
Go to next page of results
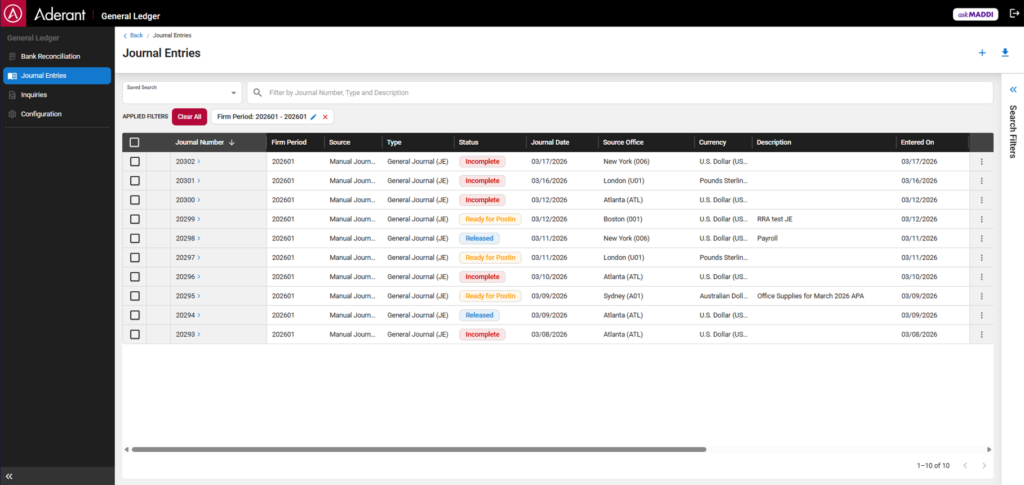click(984, 465)
